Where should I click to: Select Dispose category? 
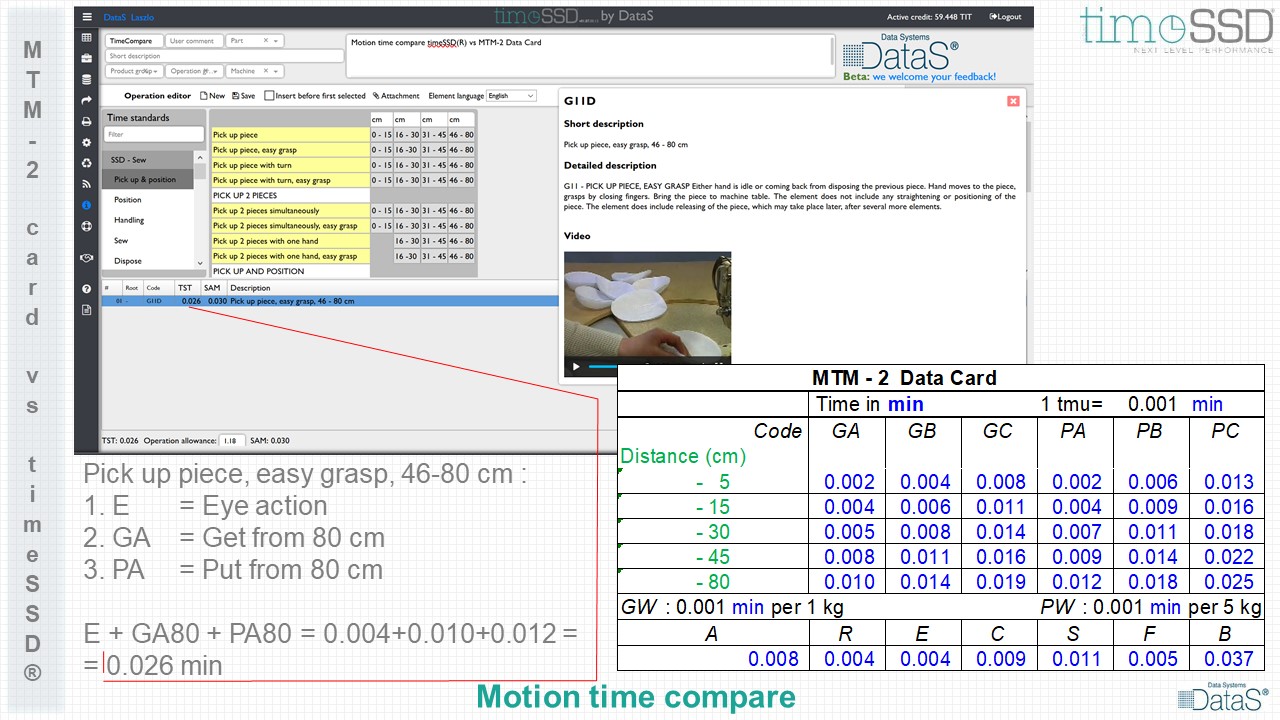(x=148, y=261)
